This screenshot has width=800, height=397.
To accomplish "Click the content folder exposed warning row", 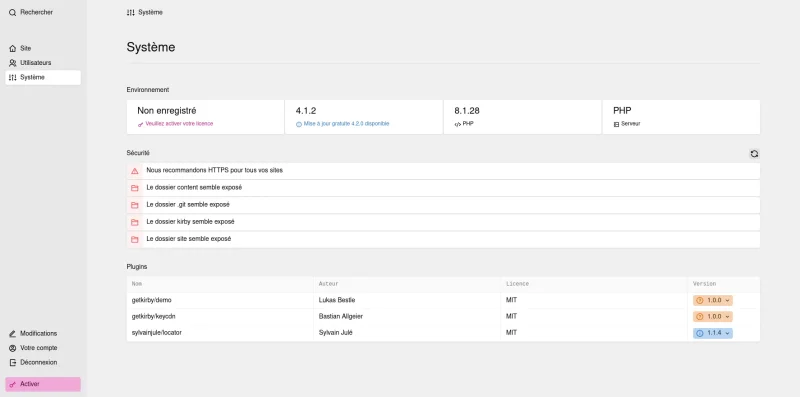I will pyautogui.click(x=443, y=188).
